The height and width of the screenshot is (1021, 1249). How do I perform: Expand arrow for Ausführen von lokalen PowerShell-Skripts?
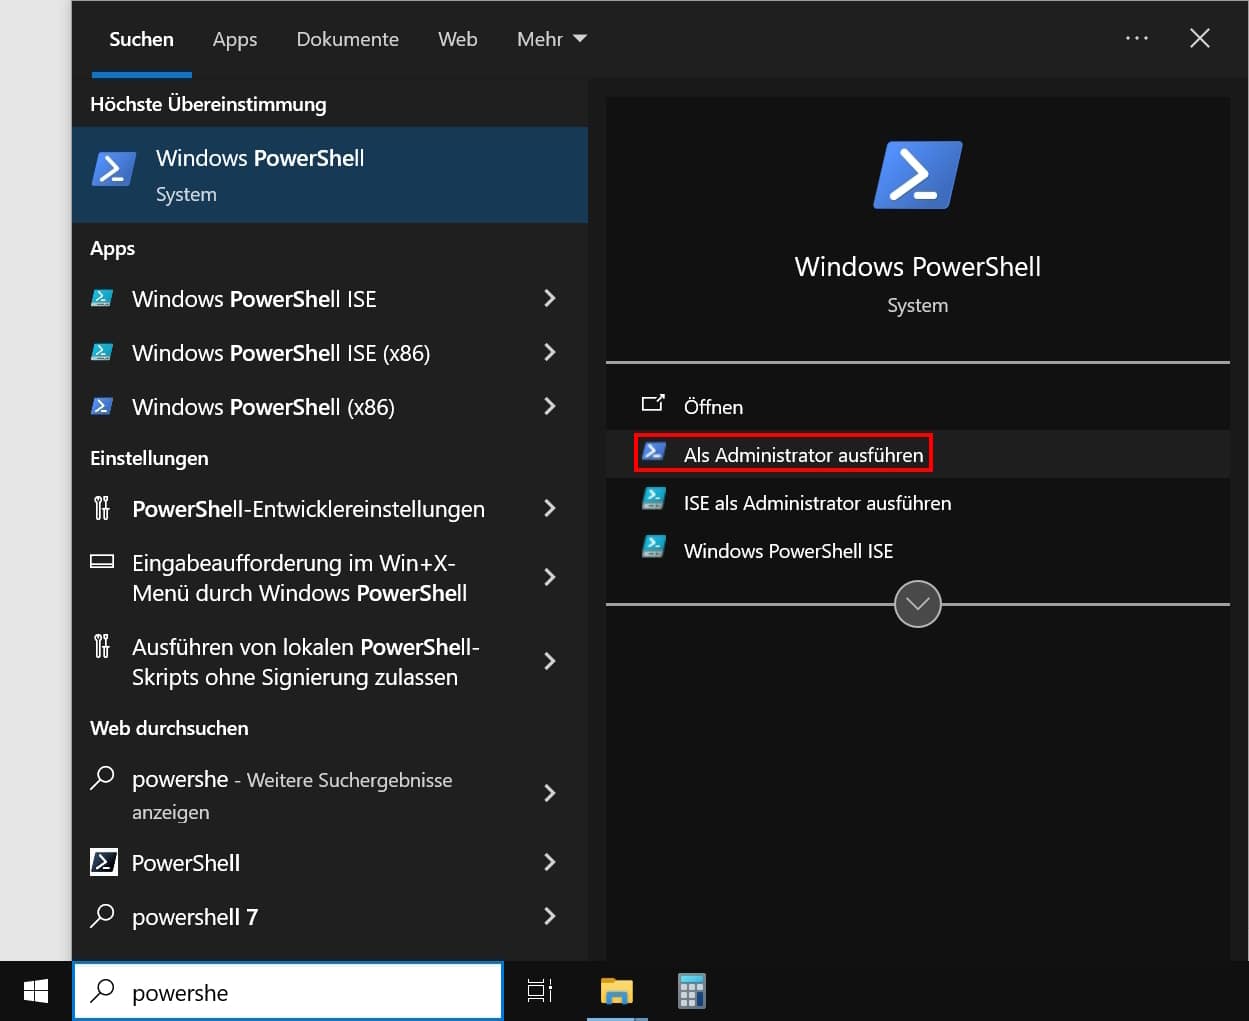point(549,661)
